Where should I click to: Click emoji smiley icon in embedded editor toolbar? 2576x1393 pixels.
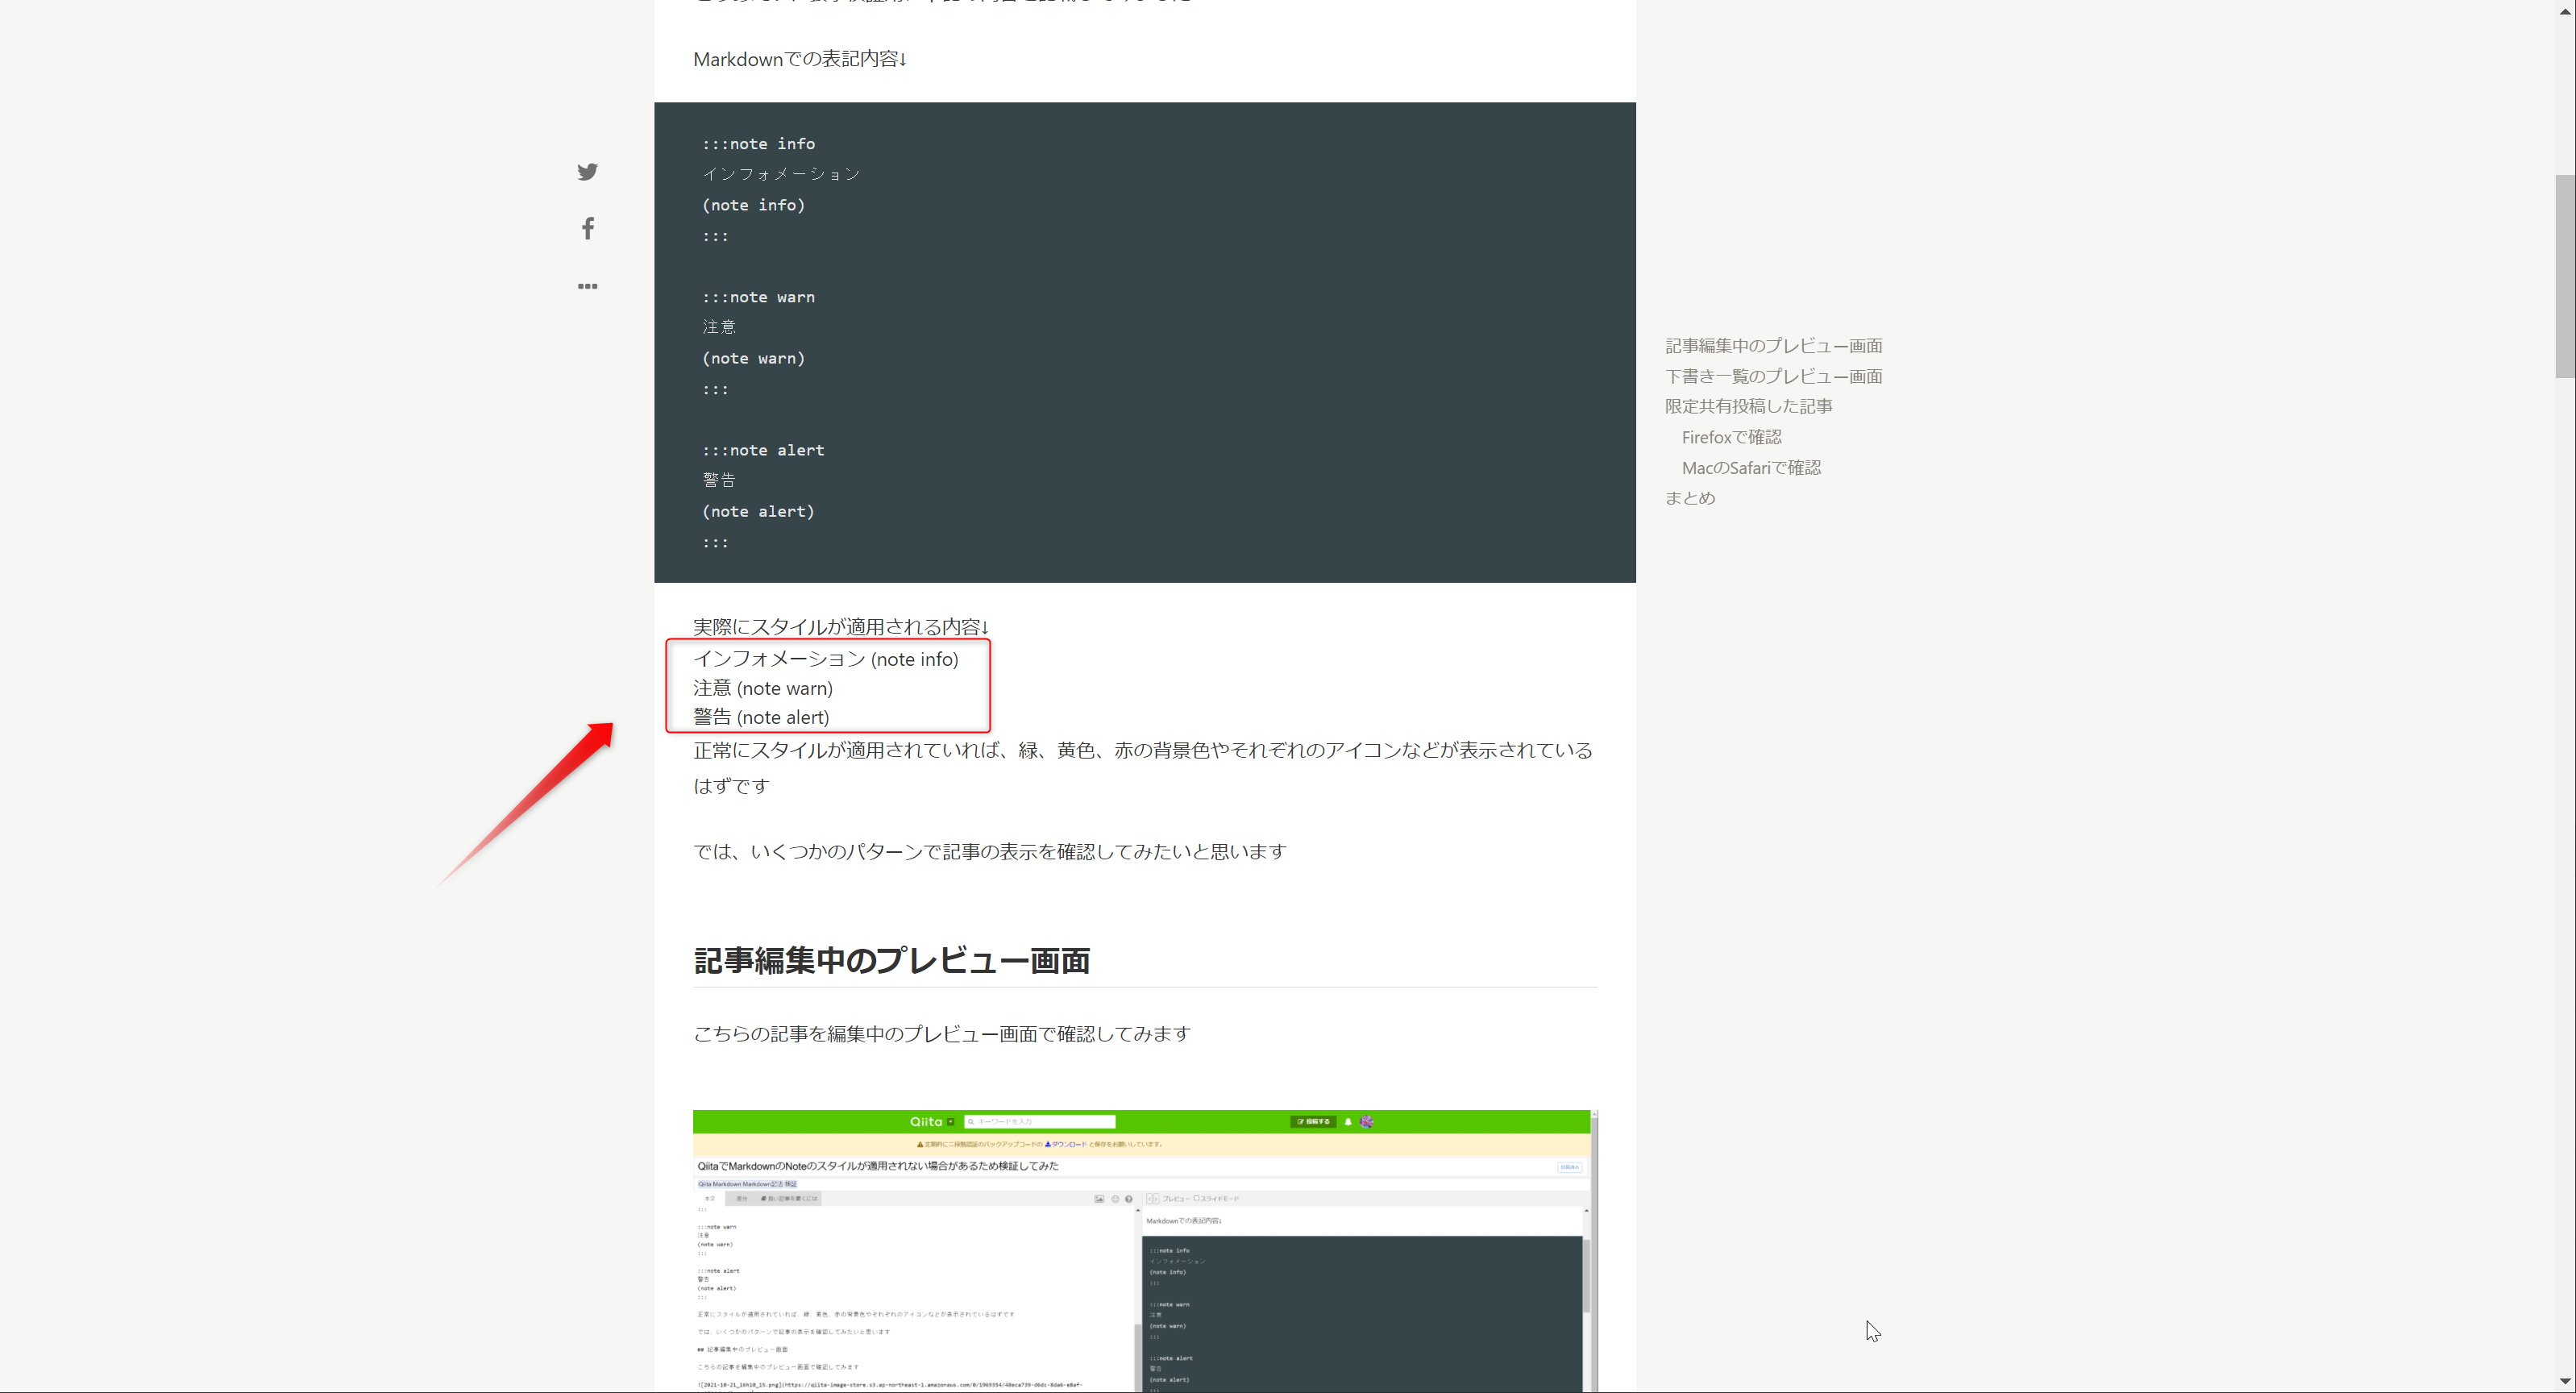coord(1115,1199)
